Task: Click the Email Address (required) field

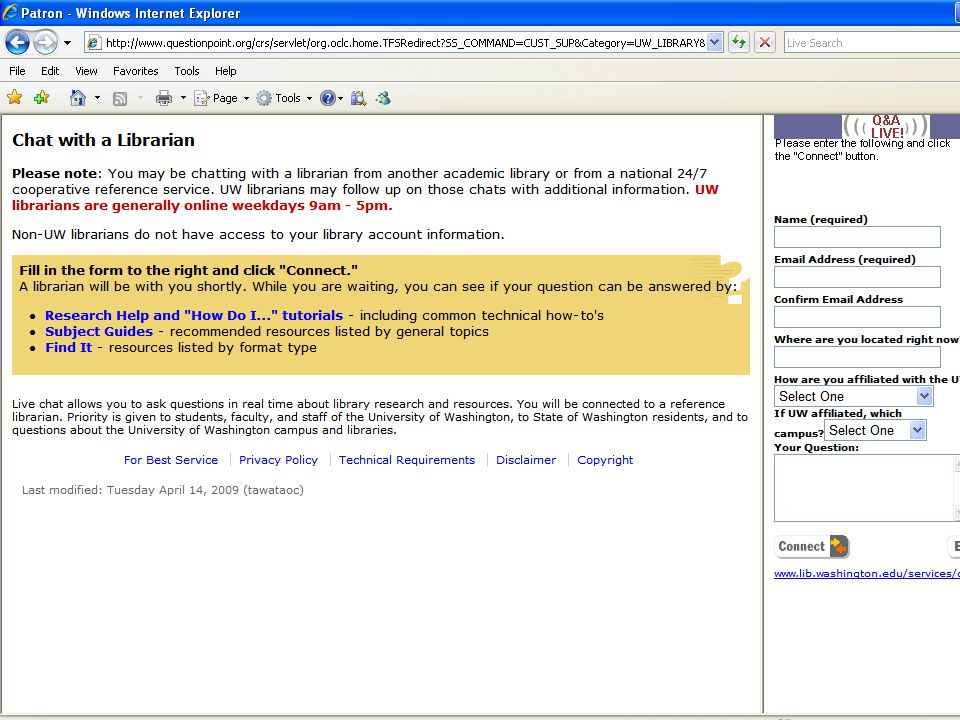Action: pos(857,277)
